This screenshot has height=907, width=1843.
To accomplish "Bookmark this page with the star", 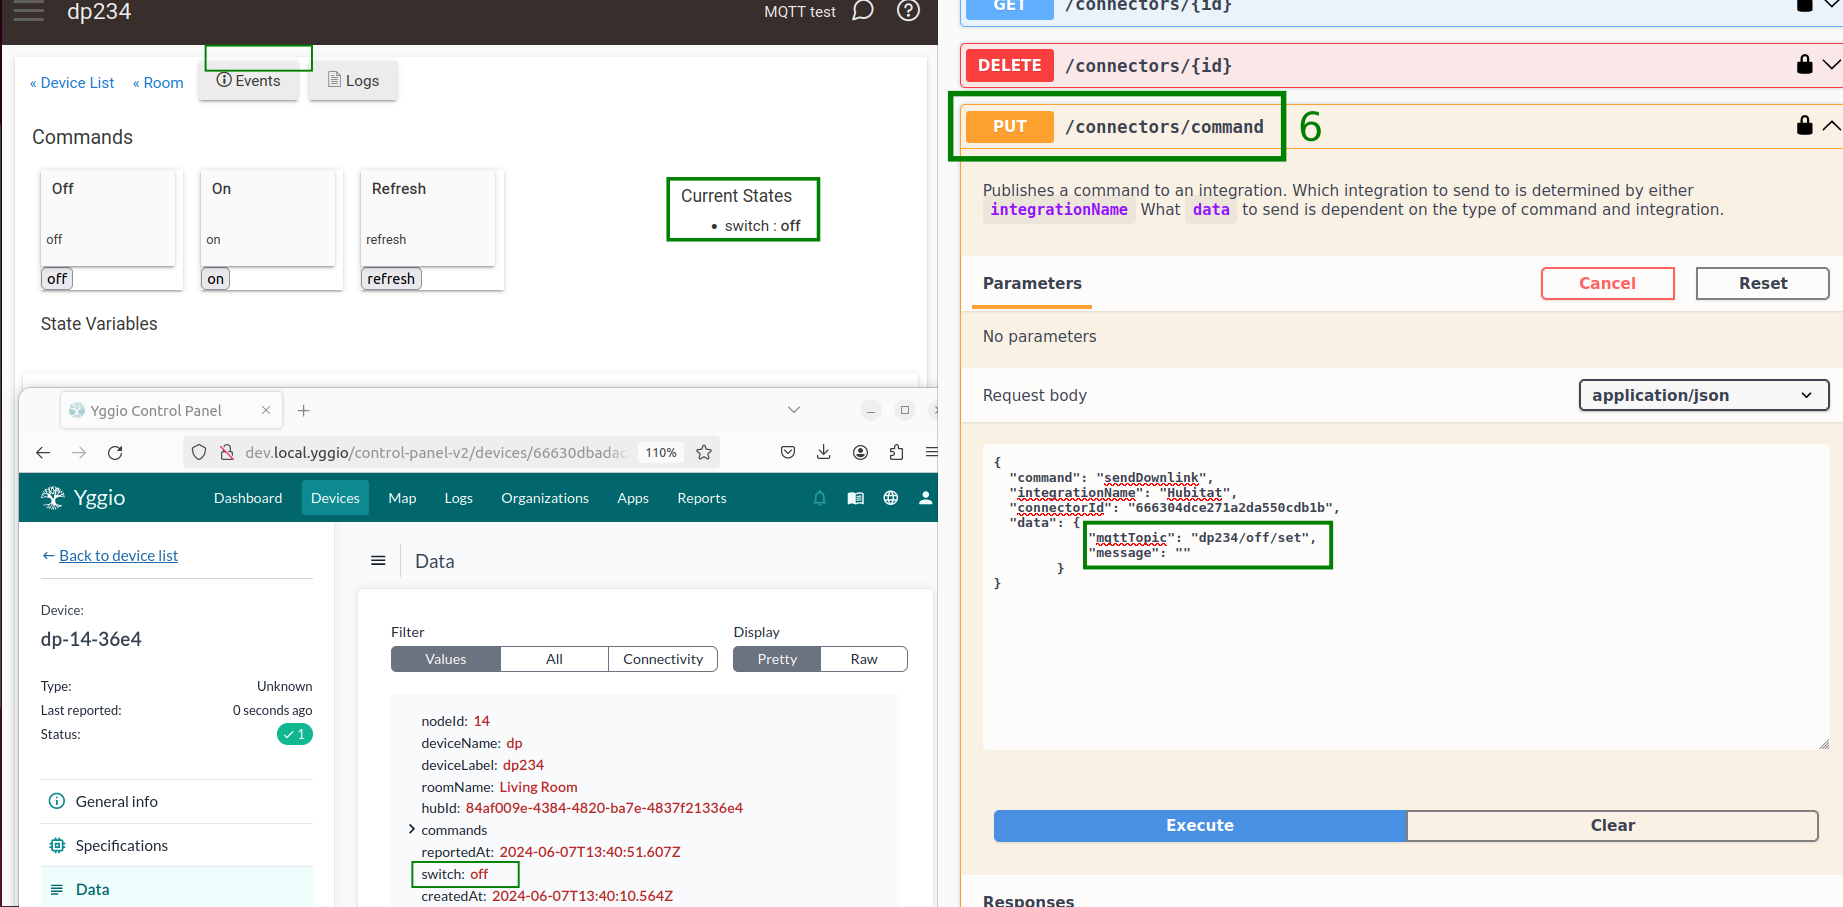I will (704, 452).
